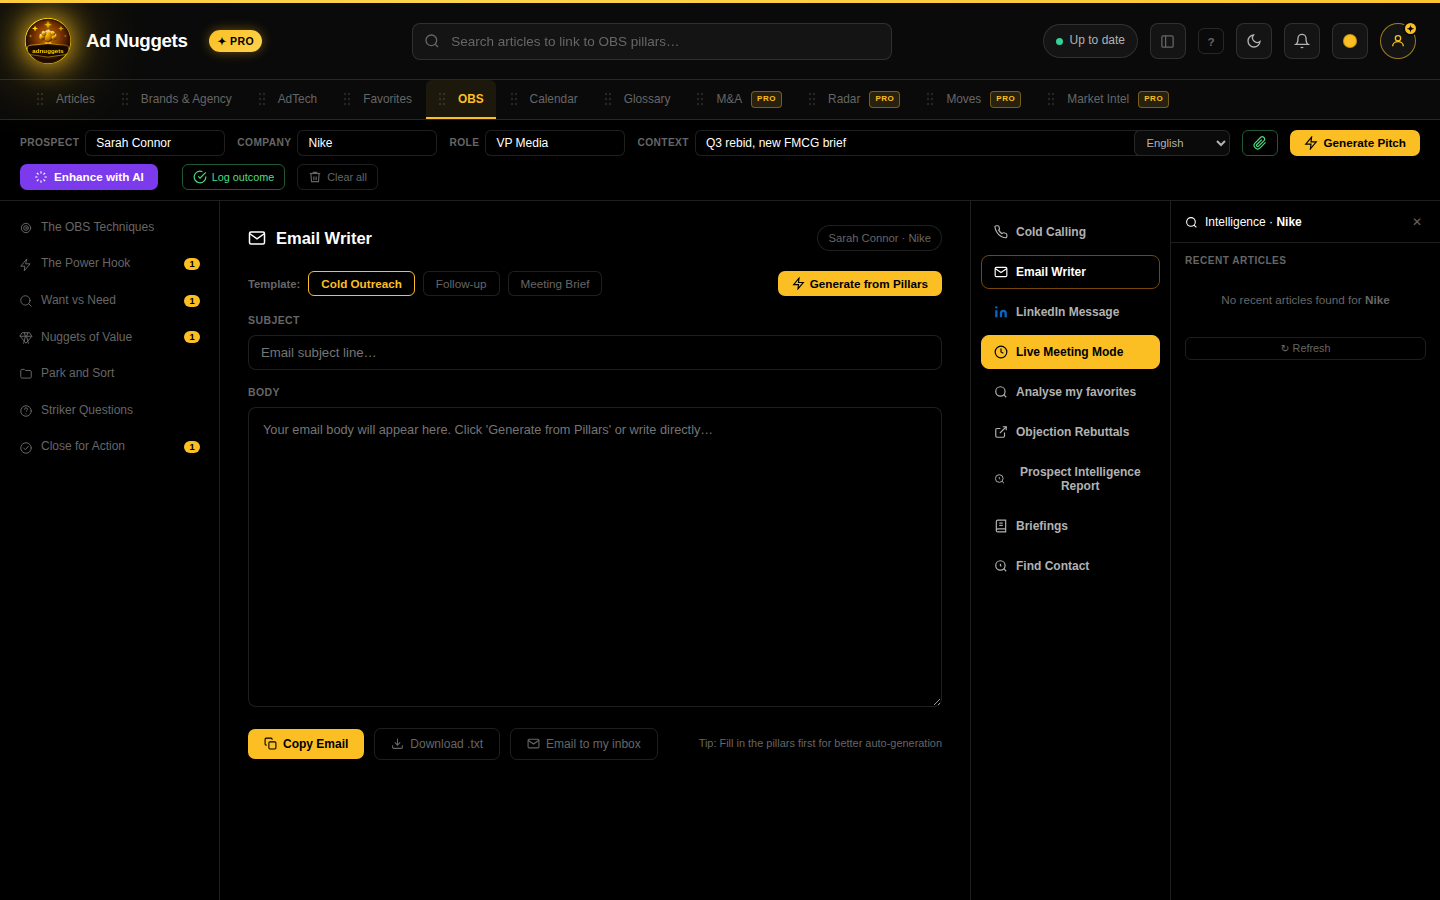Click Generate from Pillars button
The height and width of the screenshot is (900, 1440).
pyautogui.click(x=860, y=284)
